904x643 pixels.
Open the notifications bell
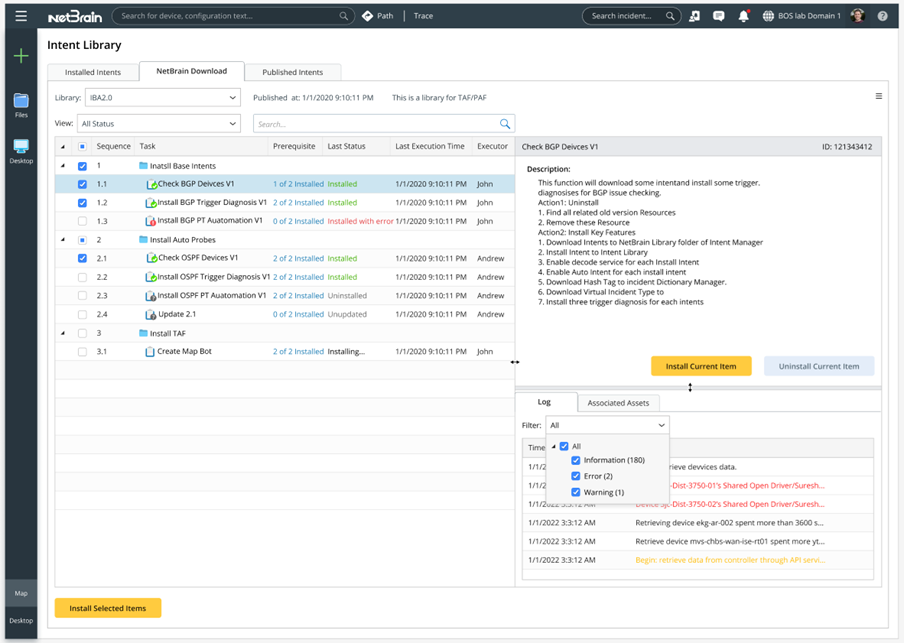(x=744, y=16)
